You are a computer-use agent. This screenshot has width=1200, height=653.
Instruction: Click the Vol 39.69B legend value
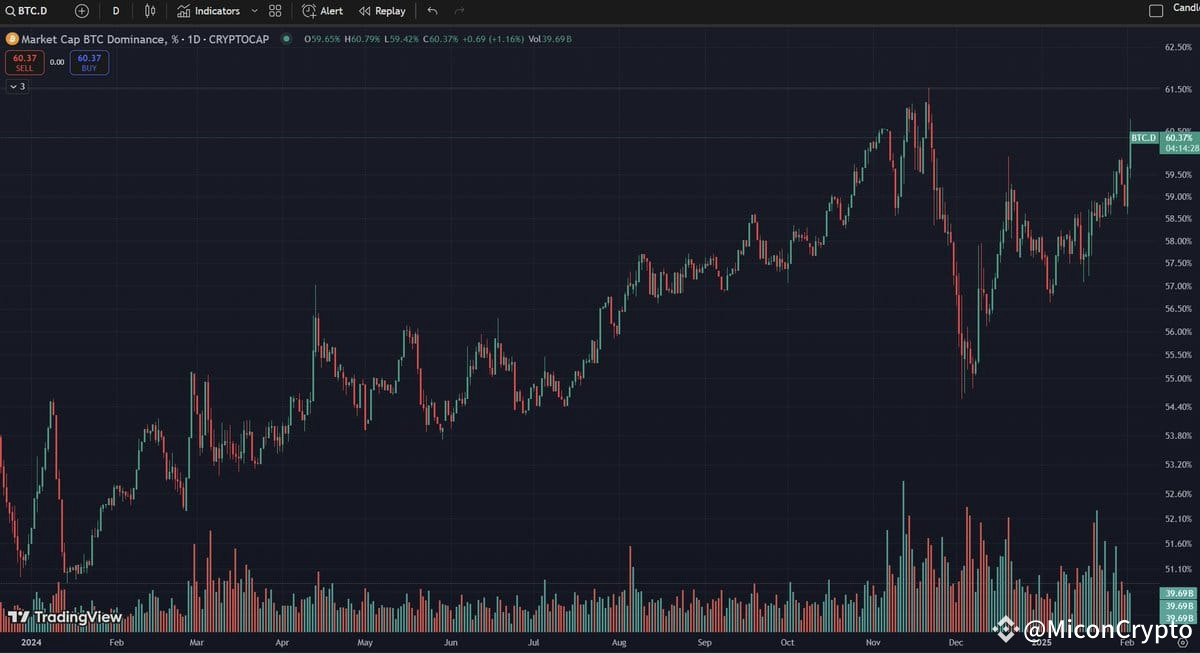click(551, 39)
